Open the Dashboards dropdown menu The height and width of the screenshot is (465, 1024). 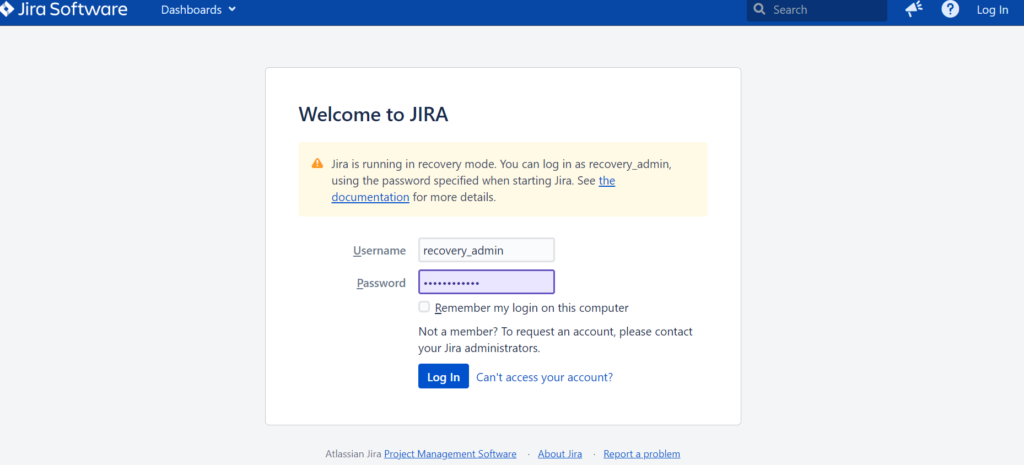tap(199, 10)
